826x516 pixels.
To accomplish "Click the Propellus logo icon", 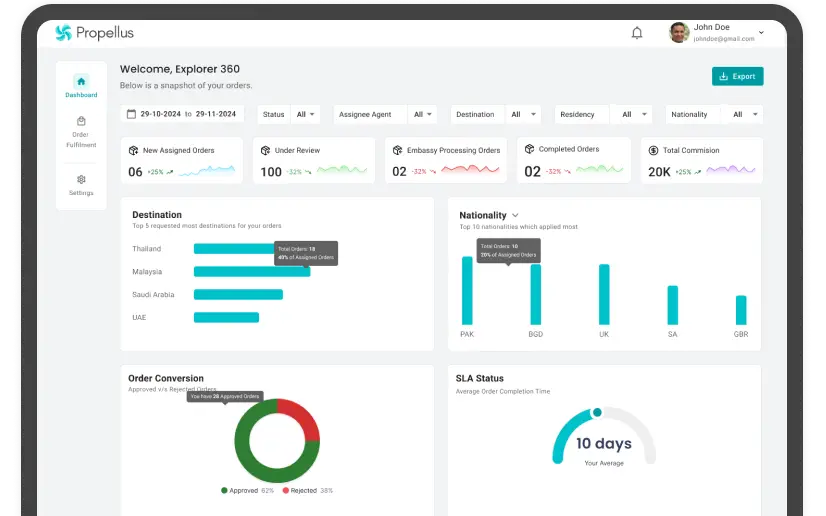I will coord(64,33).
